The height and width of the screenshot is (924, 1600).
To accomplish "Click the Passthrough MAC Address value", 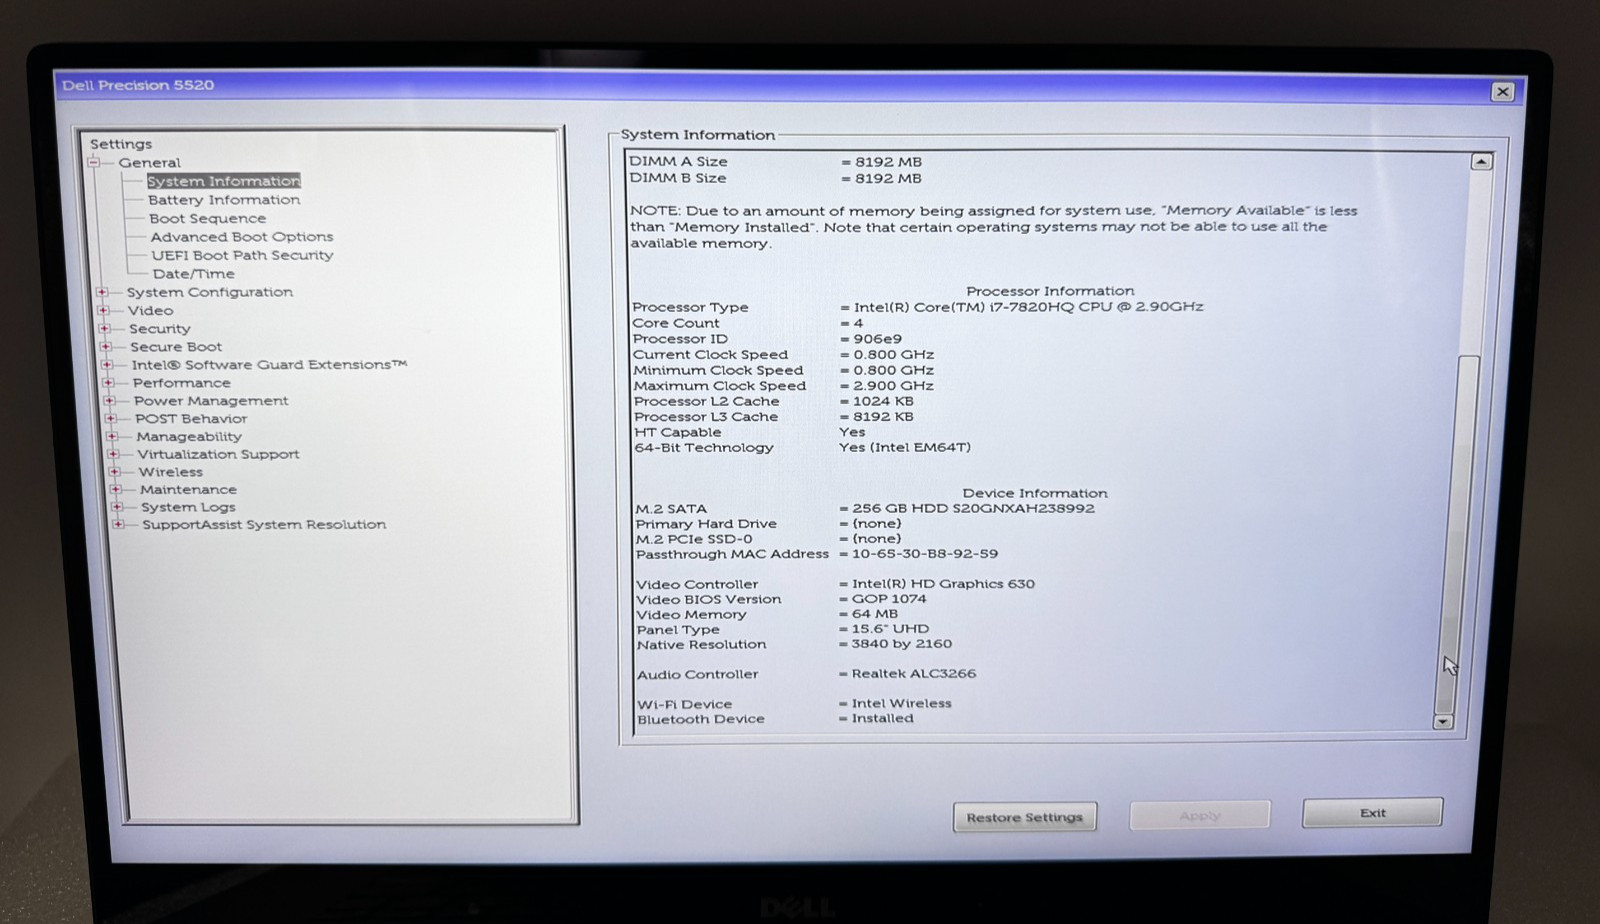I will click(925, 554).
